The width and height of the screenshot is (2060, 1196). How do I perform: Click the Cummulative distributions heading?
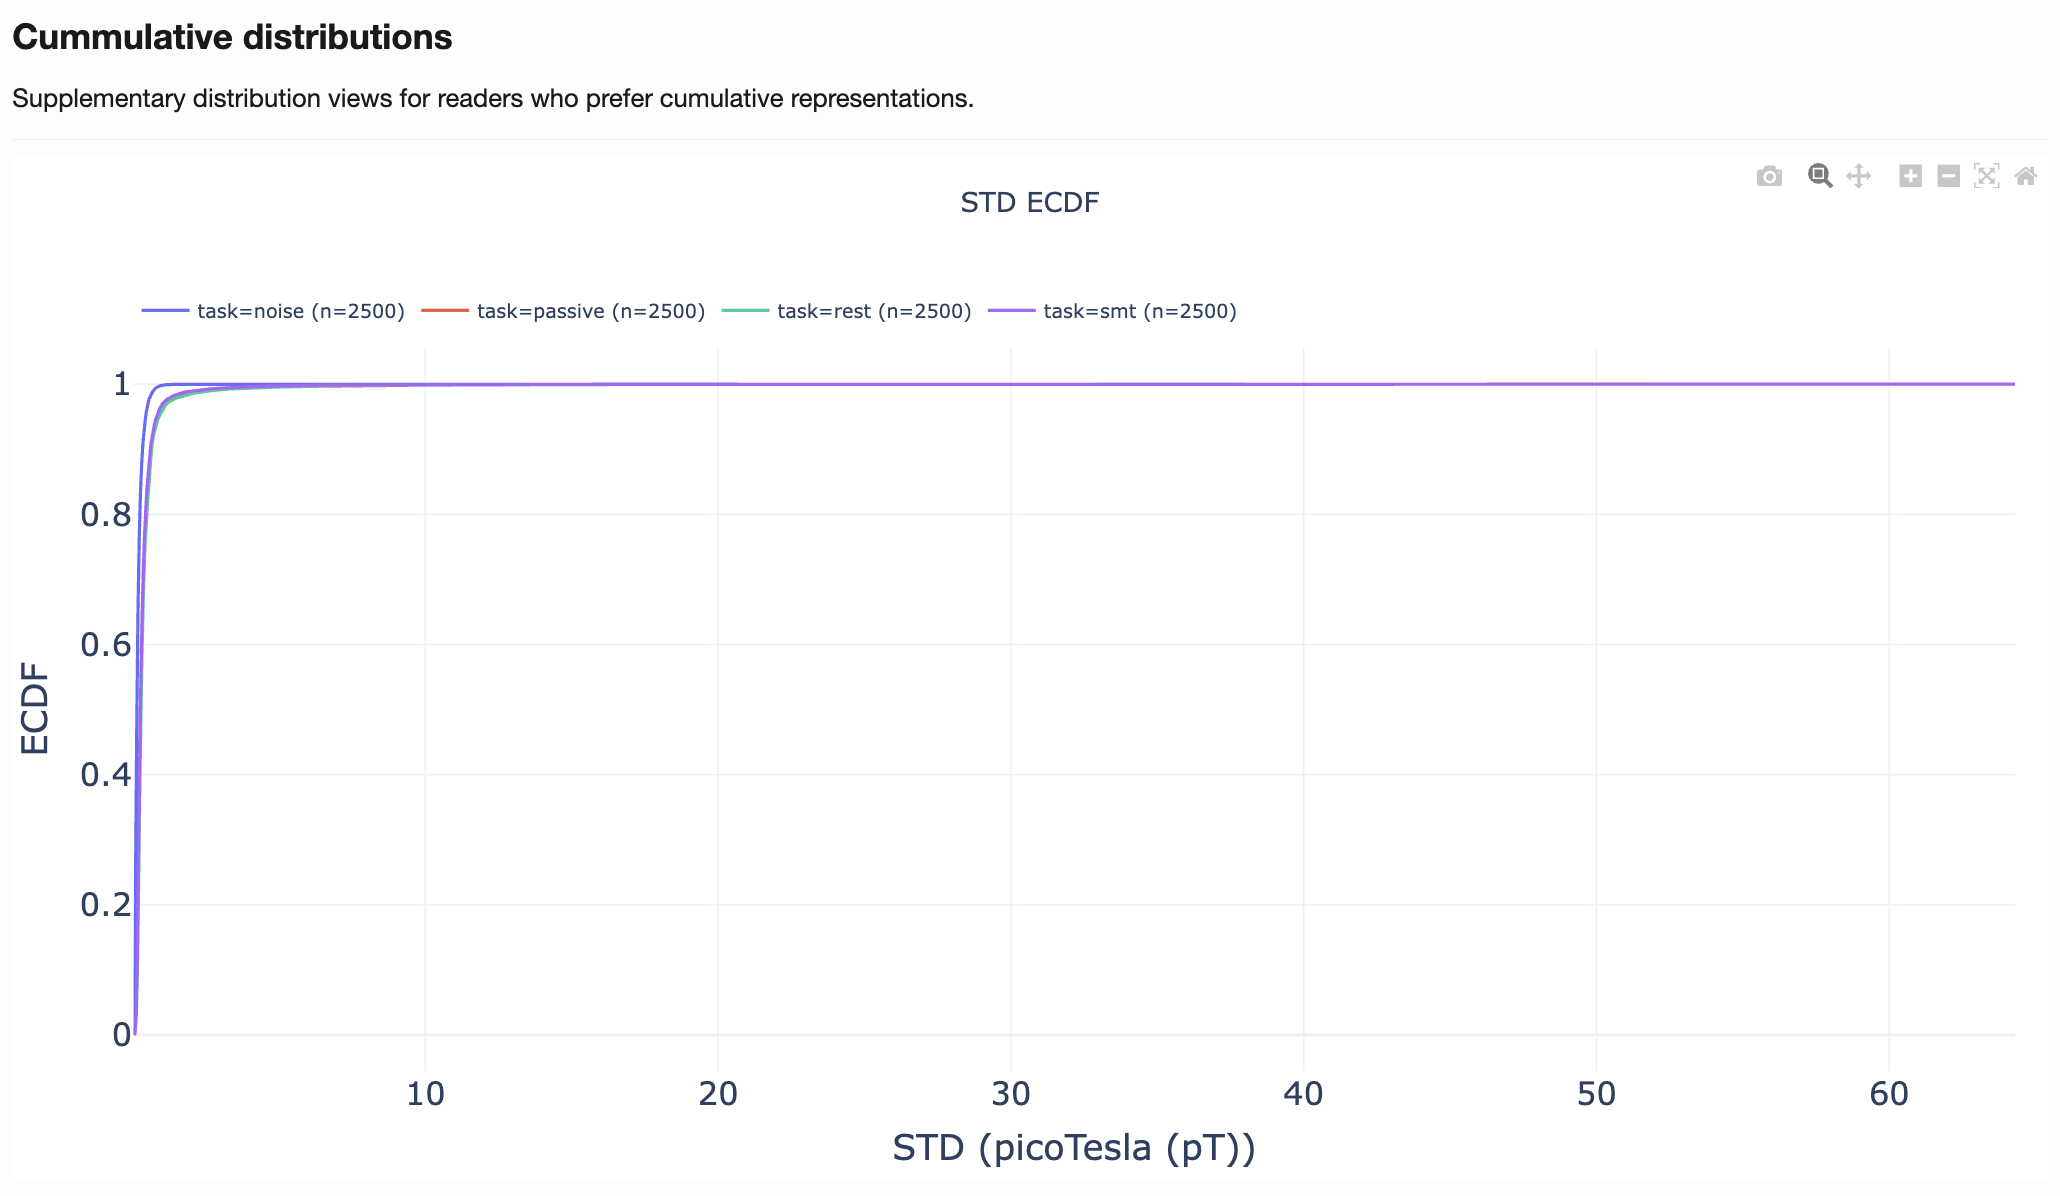pyautogui.click(x=232, y=37)
